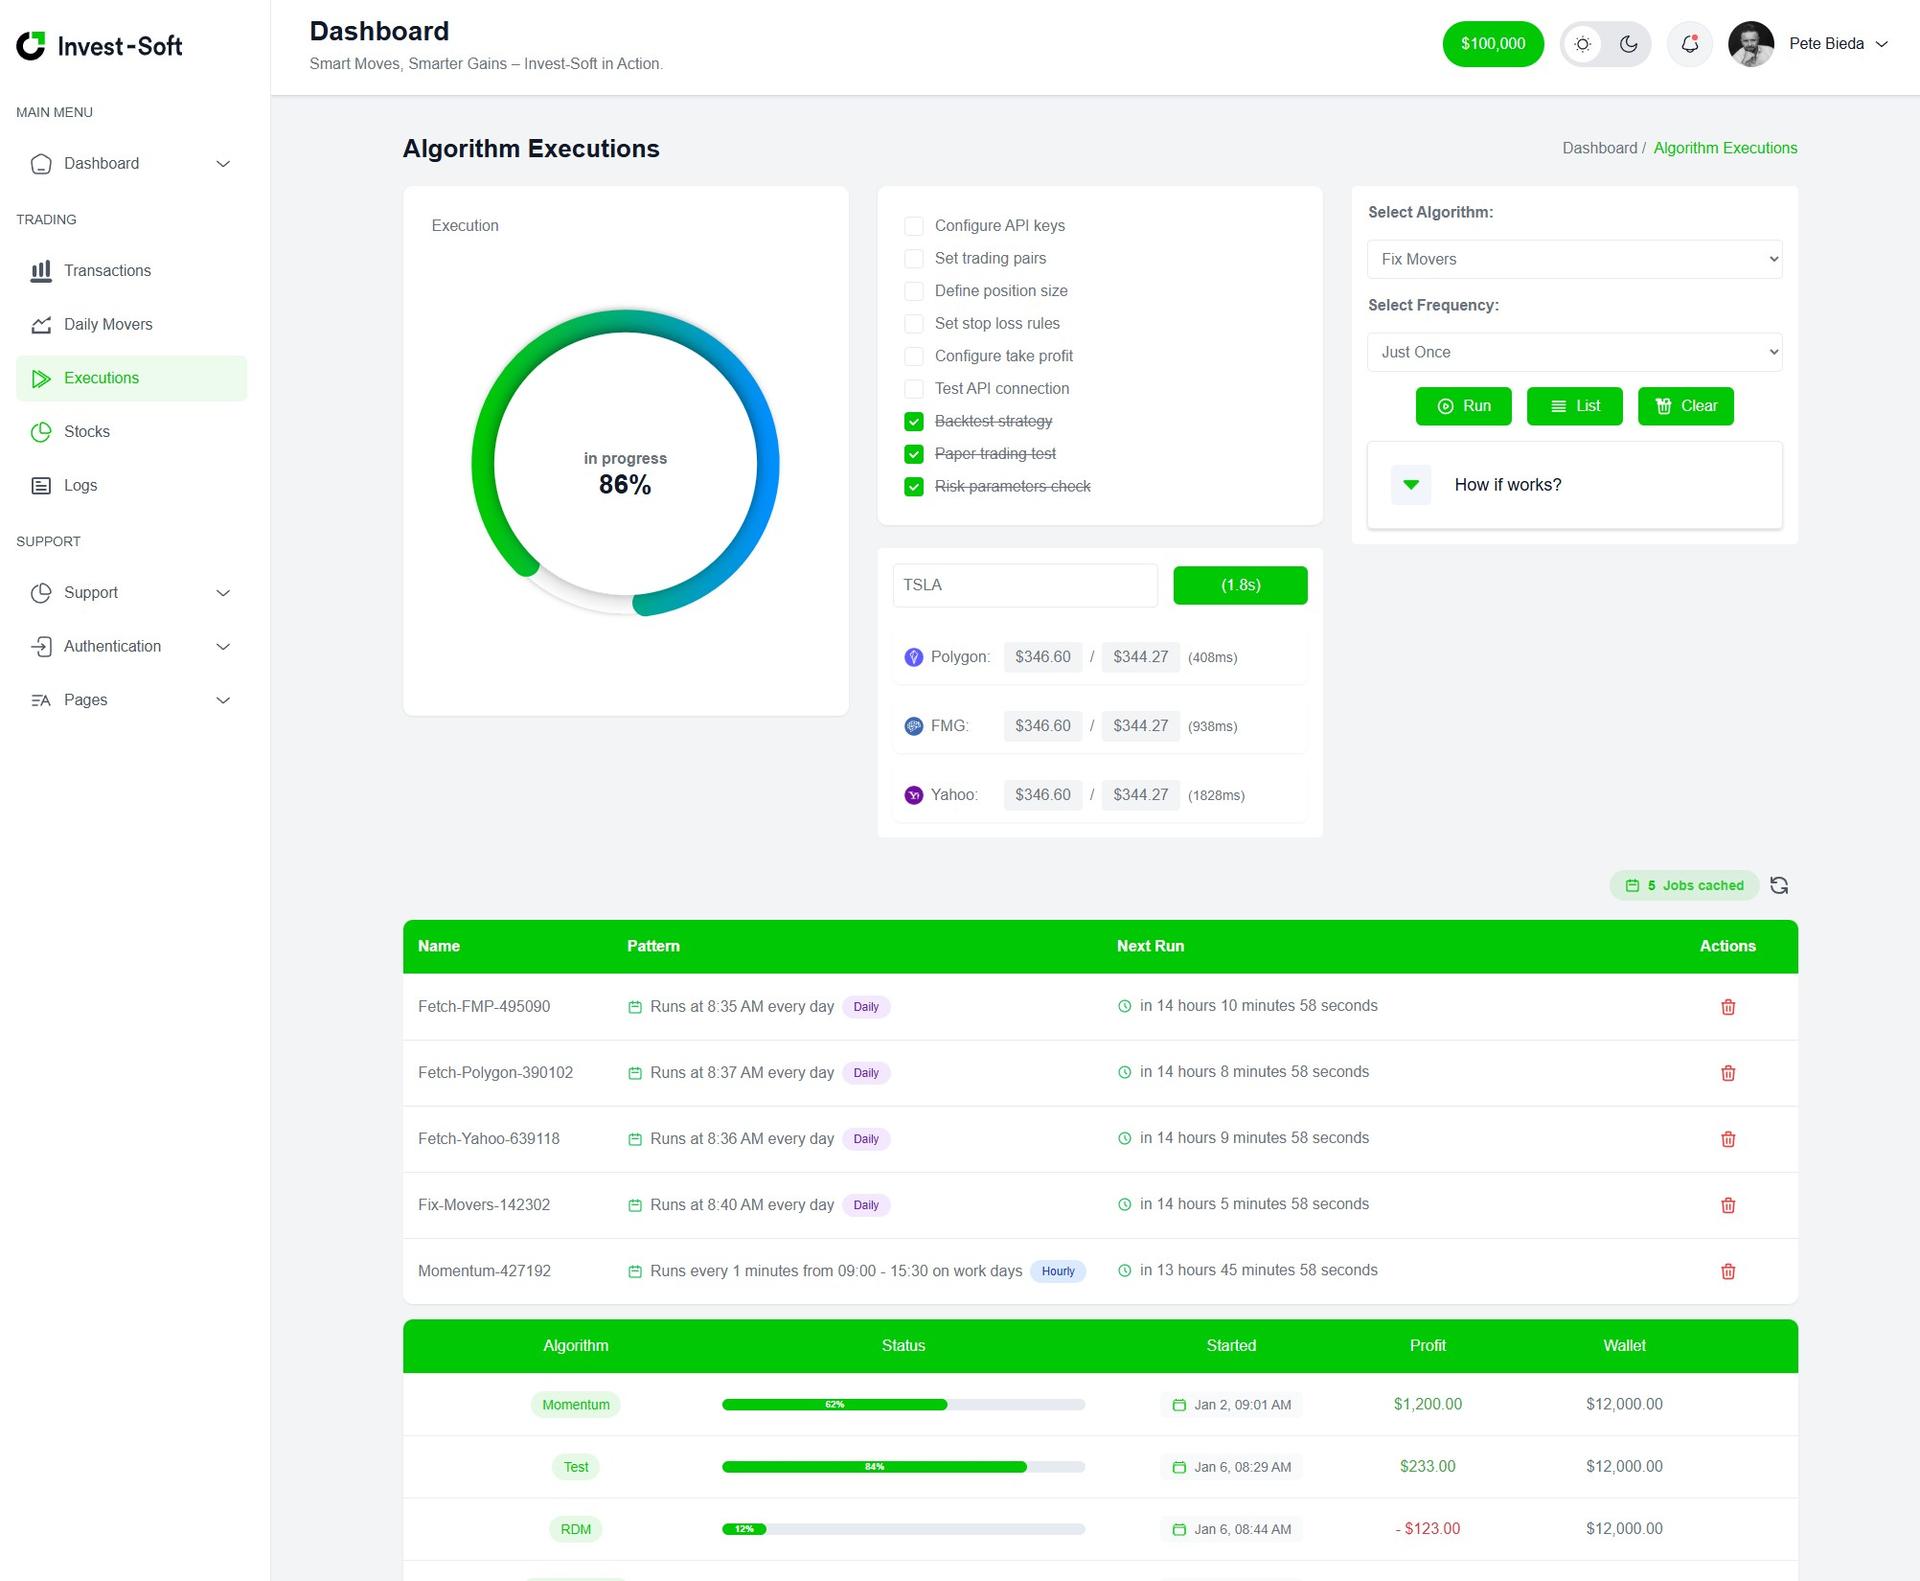Expand the How if works section
Viewport: 1920px width, 1581px height.
[x=1410, y=485]
